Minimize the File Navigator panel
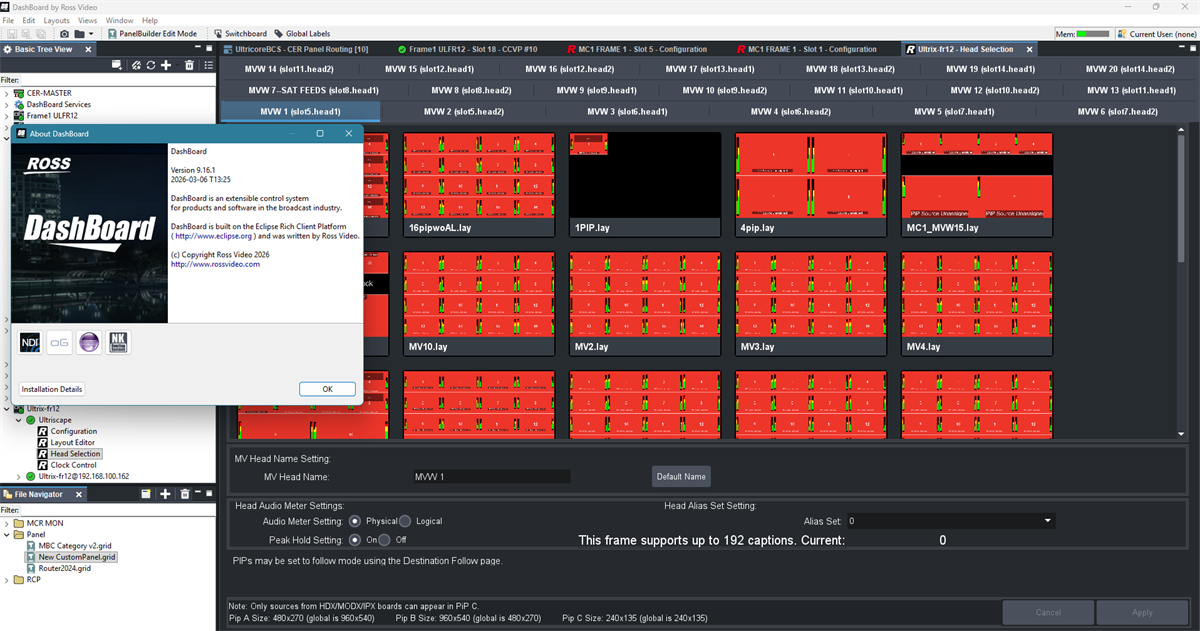This screenshot has width=1200, height=631. click(x=199, y=494)
